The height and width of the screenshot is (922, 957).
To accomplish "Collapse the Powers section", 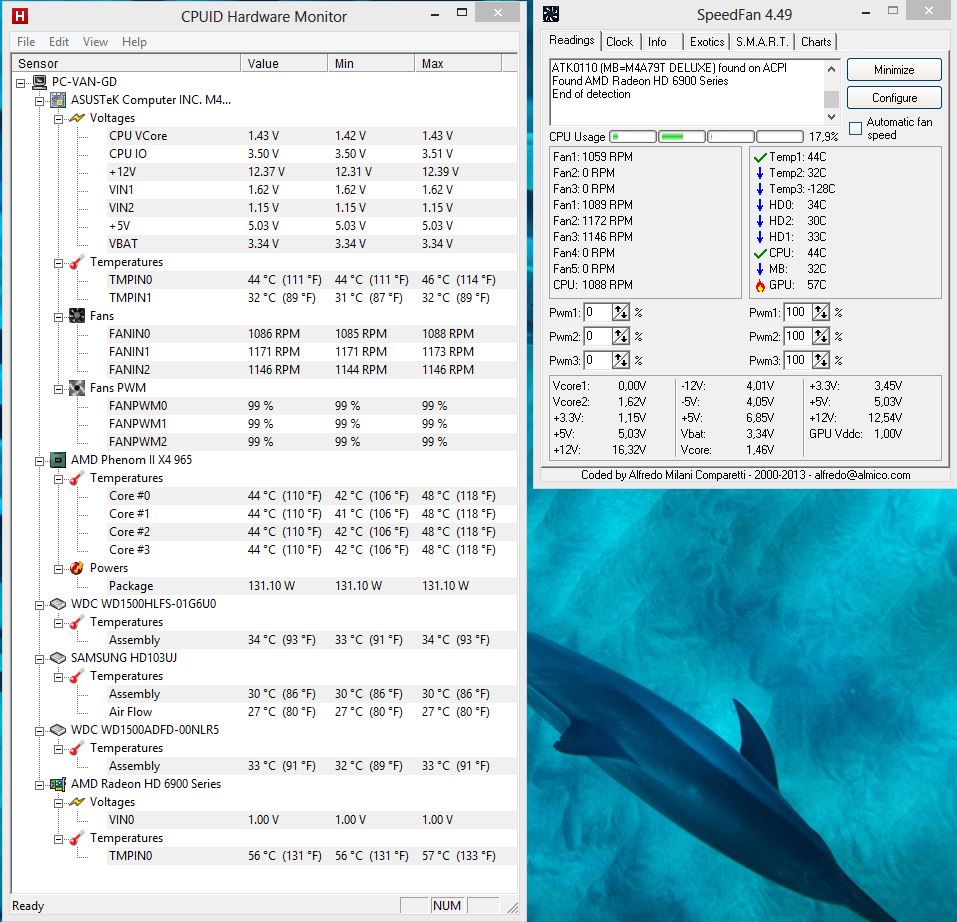I will [x=59, y=569].
